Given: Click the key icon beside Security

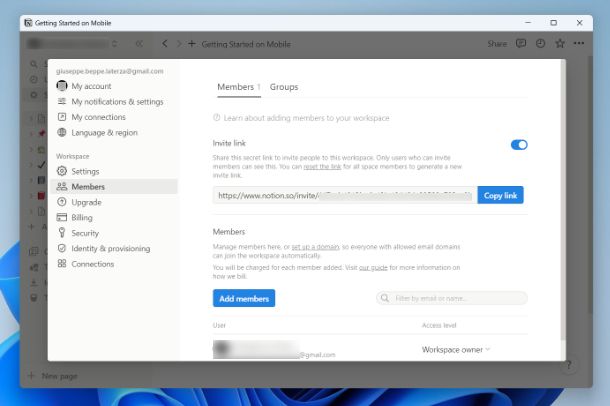Looking at the screenshot, I should pos(62,232).
